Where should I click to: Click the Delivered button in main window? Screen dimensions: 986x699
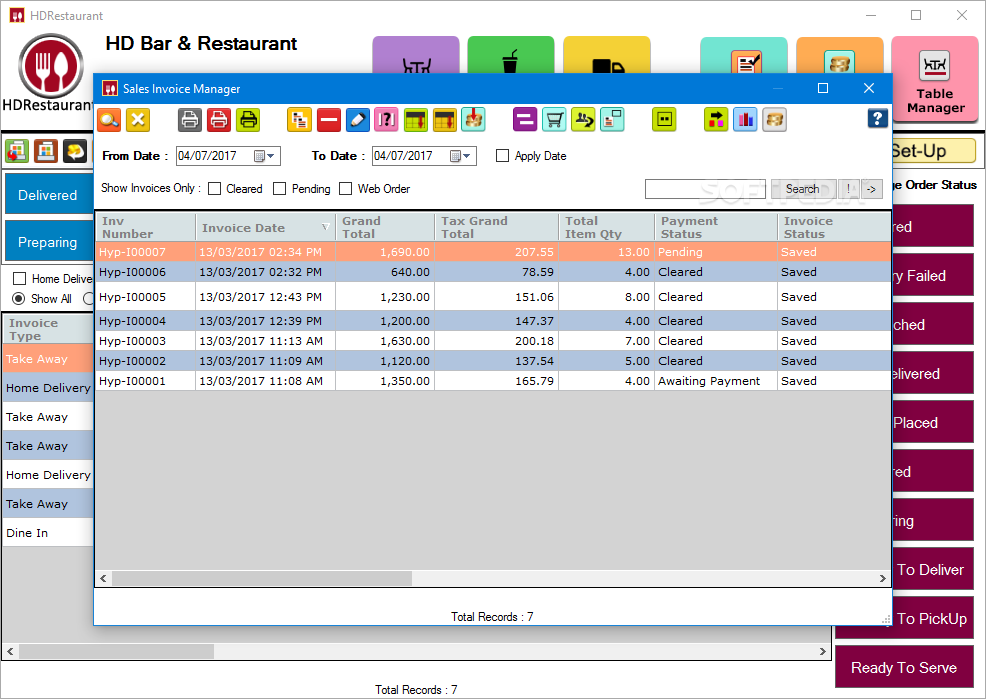pyautogui.click(x=49, y=195)
